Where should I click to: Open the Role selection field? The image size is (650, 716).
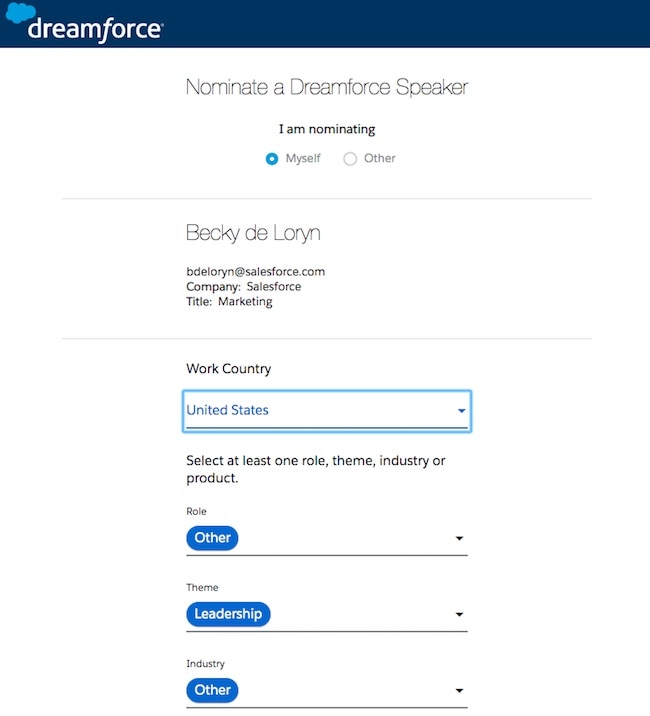click(x=340, y=538)
